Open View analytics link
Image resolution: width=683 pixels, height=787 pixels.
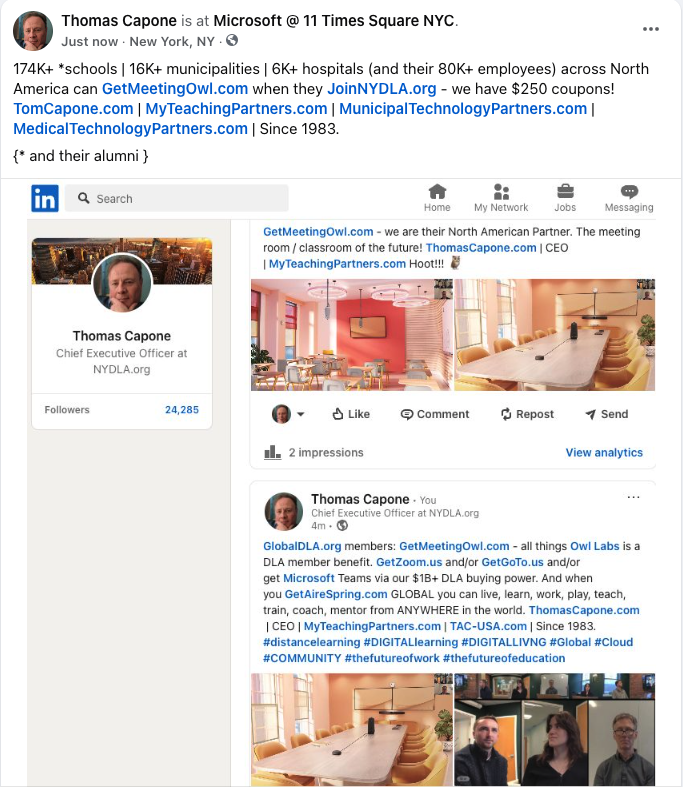604,453
